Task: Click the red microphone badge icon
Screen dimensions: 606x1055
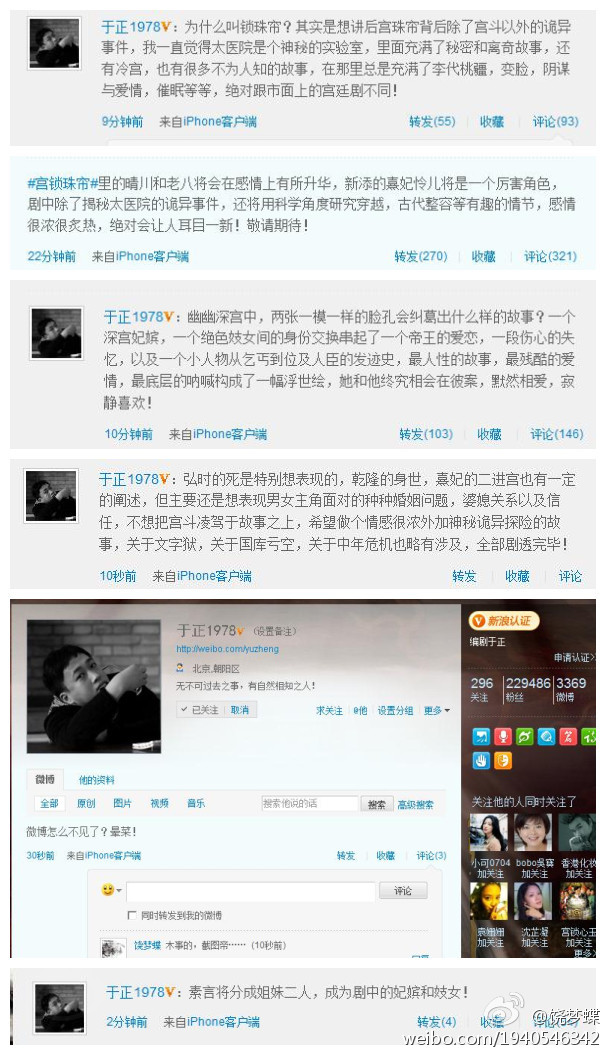Action: (503, 736)
